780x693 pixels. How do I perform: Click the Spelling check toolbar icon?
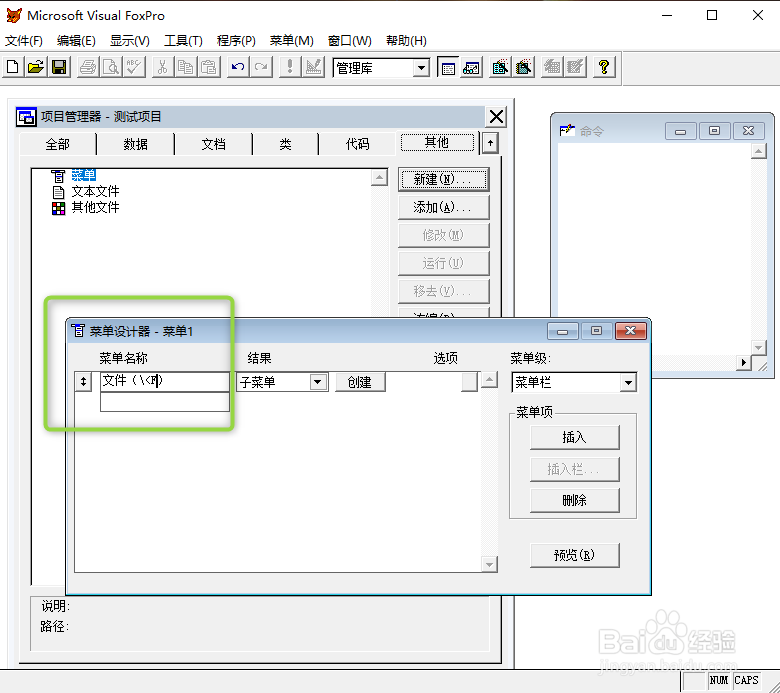pos(134,67)
